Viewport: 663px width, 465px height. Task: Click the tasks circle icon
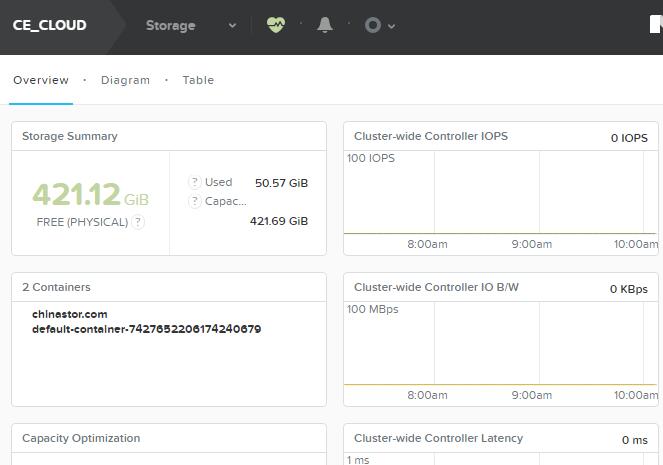[x=373, y=25]
